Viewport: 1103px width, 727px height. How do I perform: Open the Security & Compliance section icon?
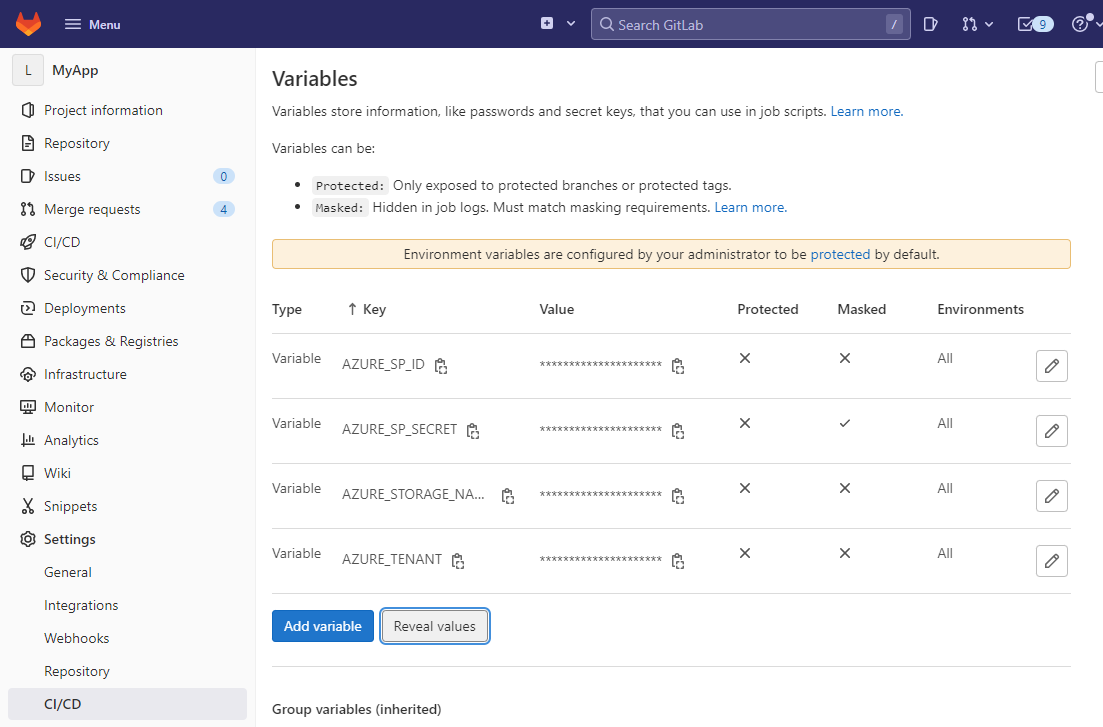(x=28, y=274)
